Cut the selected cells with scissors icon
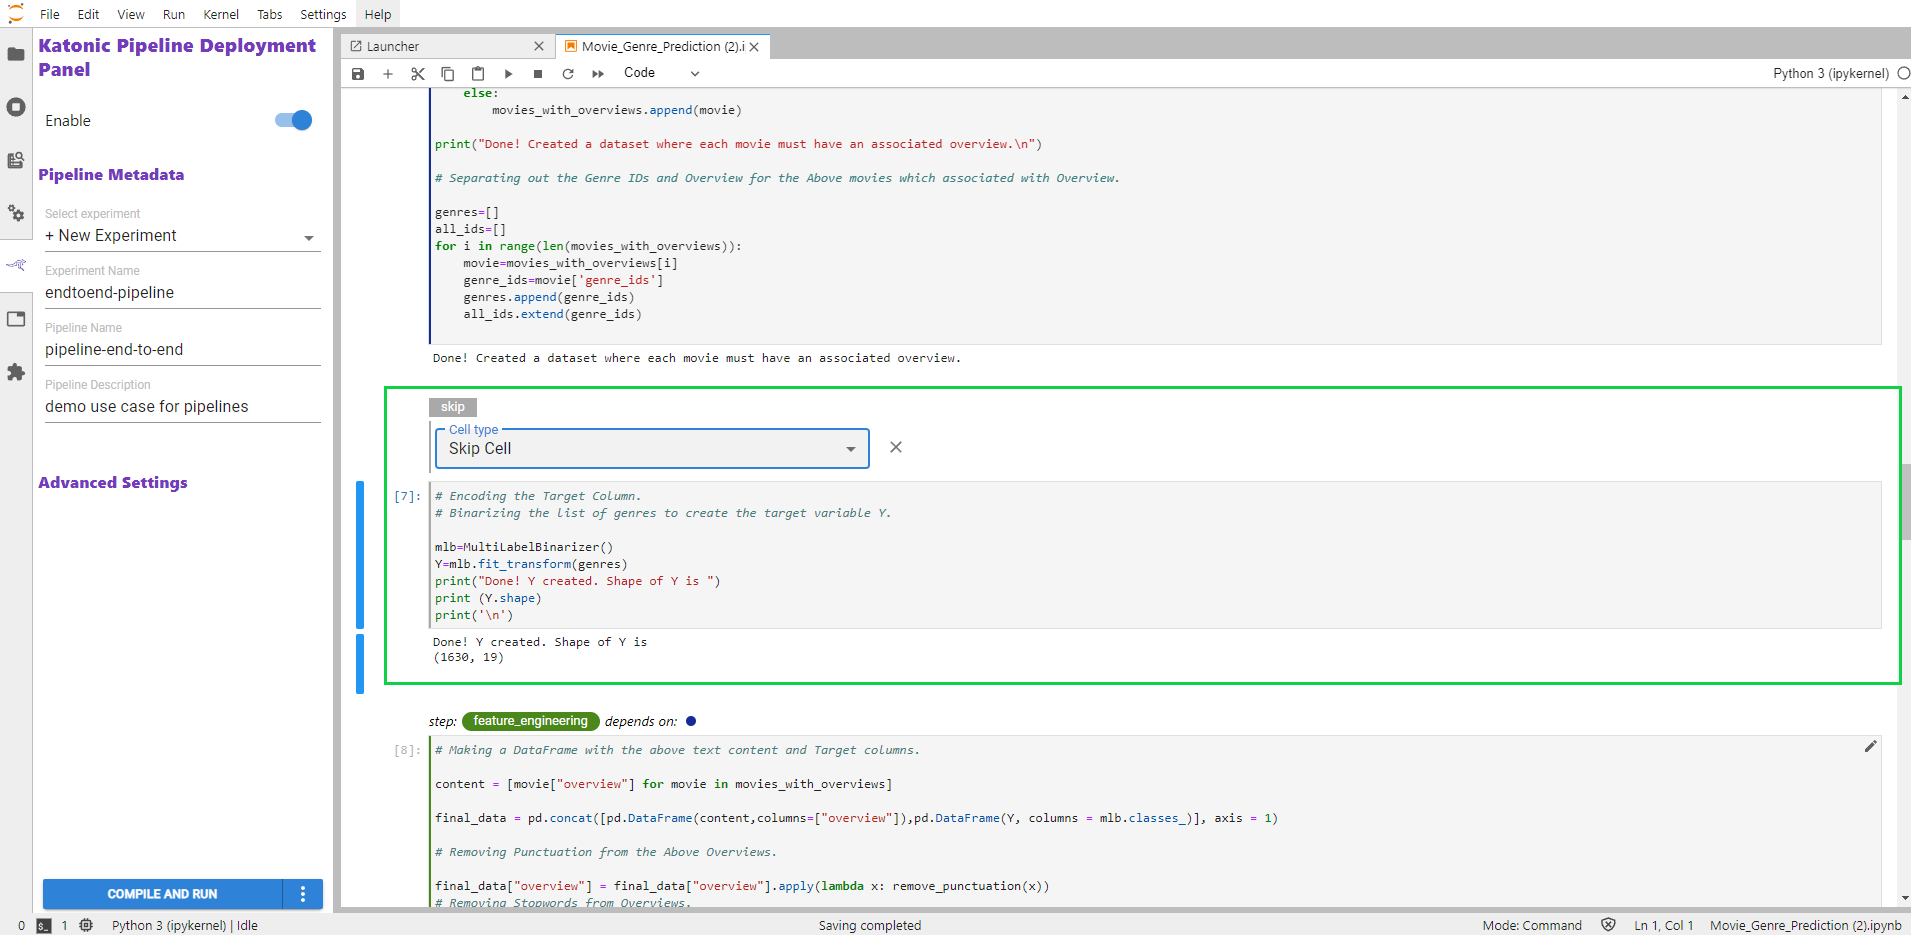The image size is (1911, 935). [x=418, y=74]
